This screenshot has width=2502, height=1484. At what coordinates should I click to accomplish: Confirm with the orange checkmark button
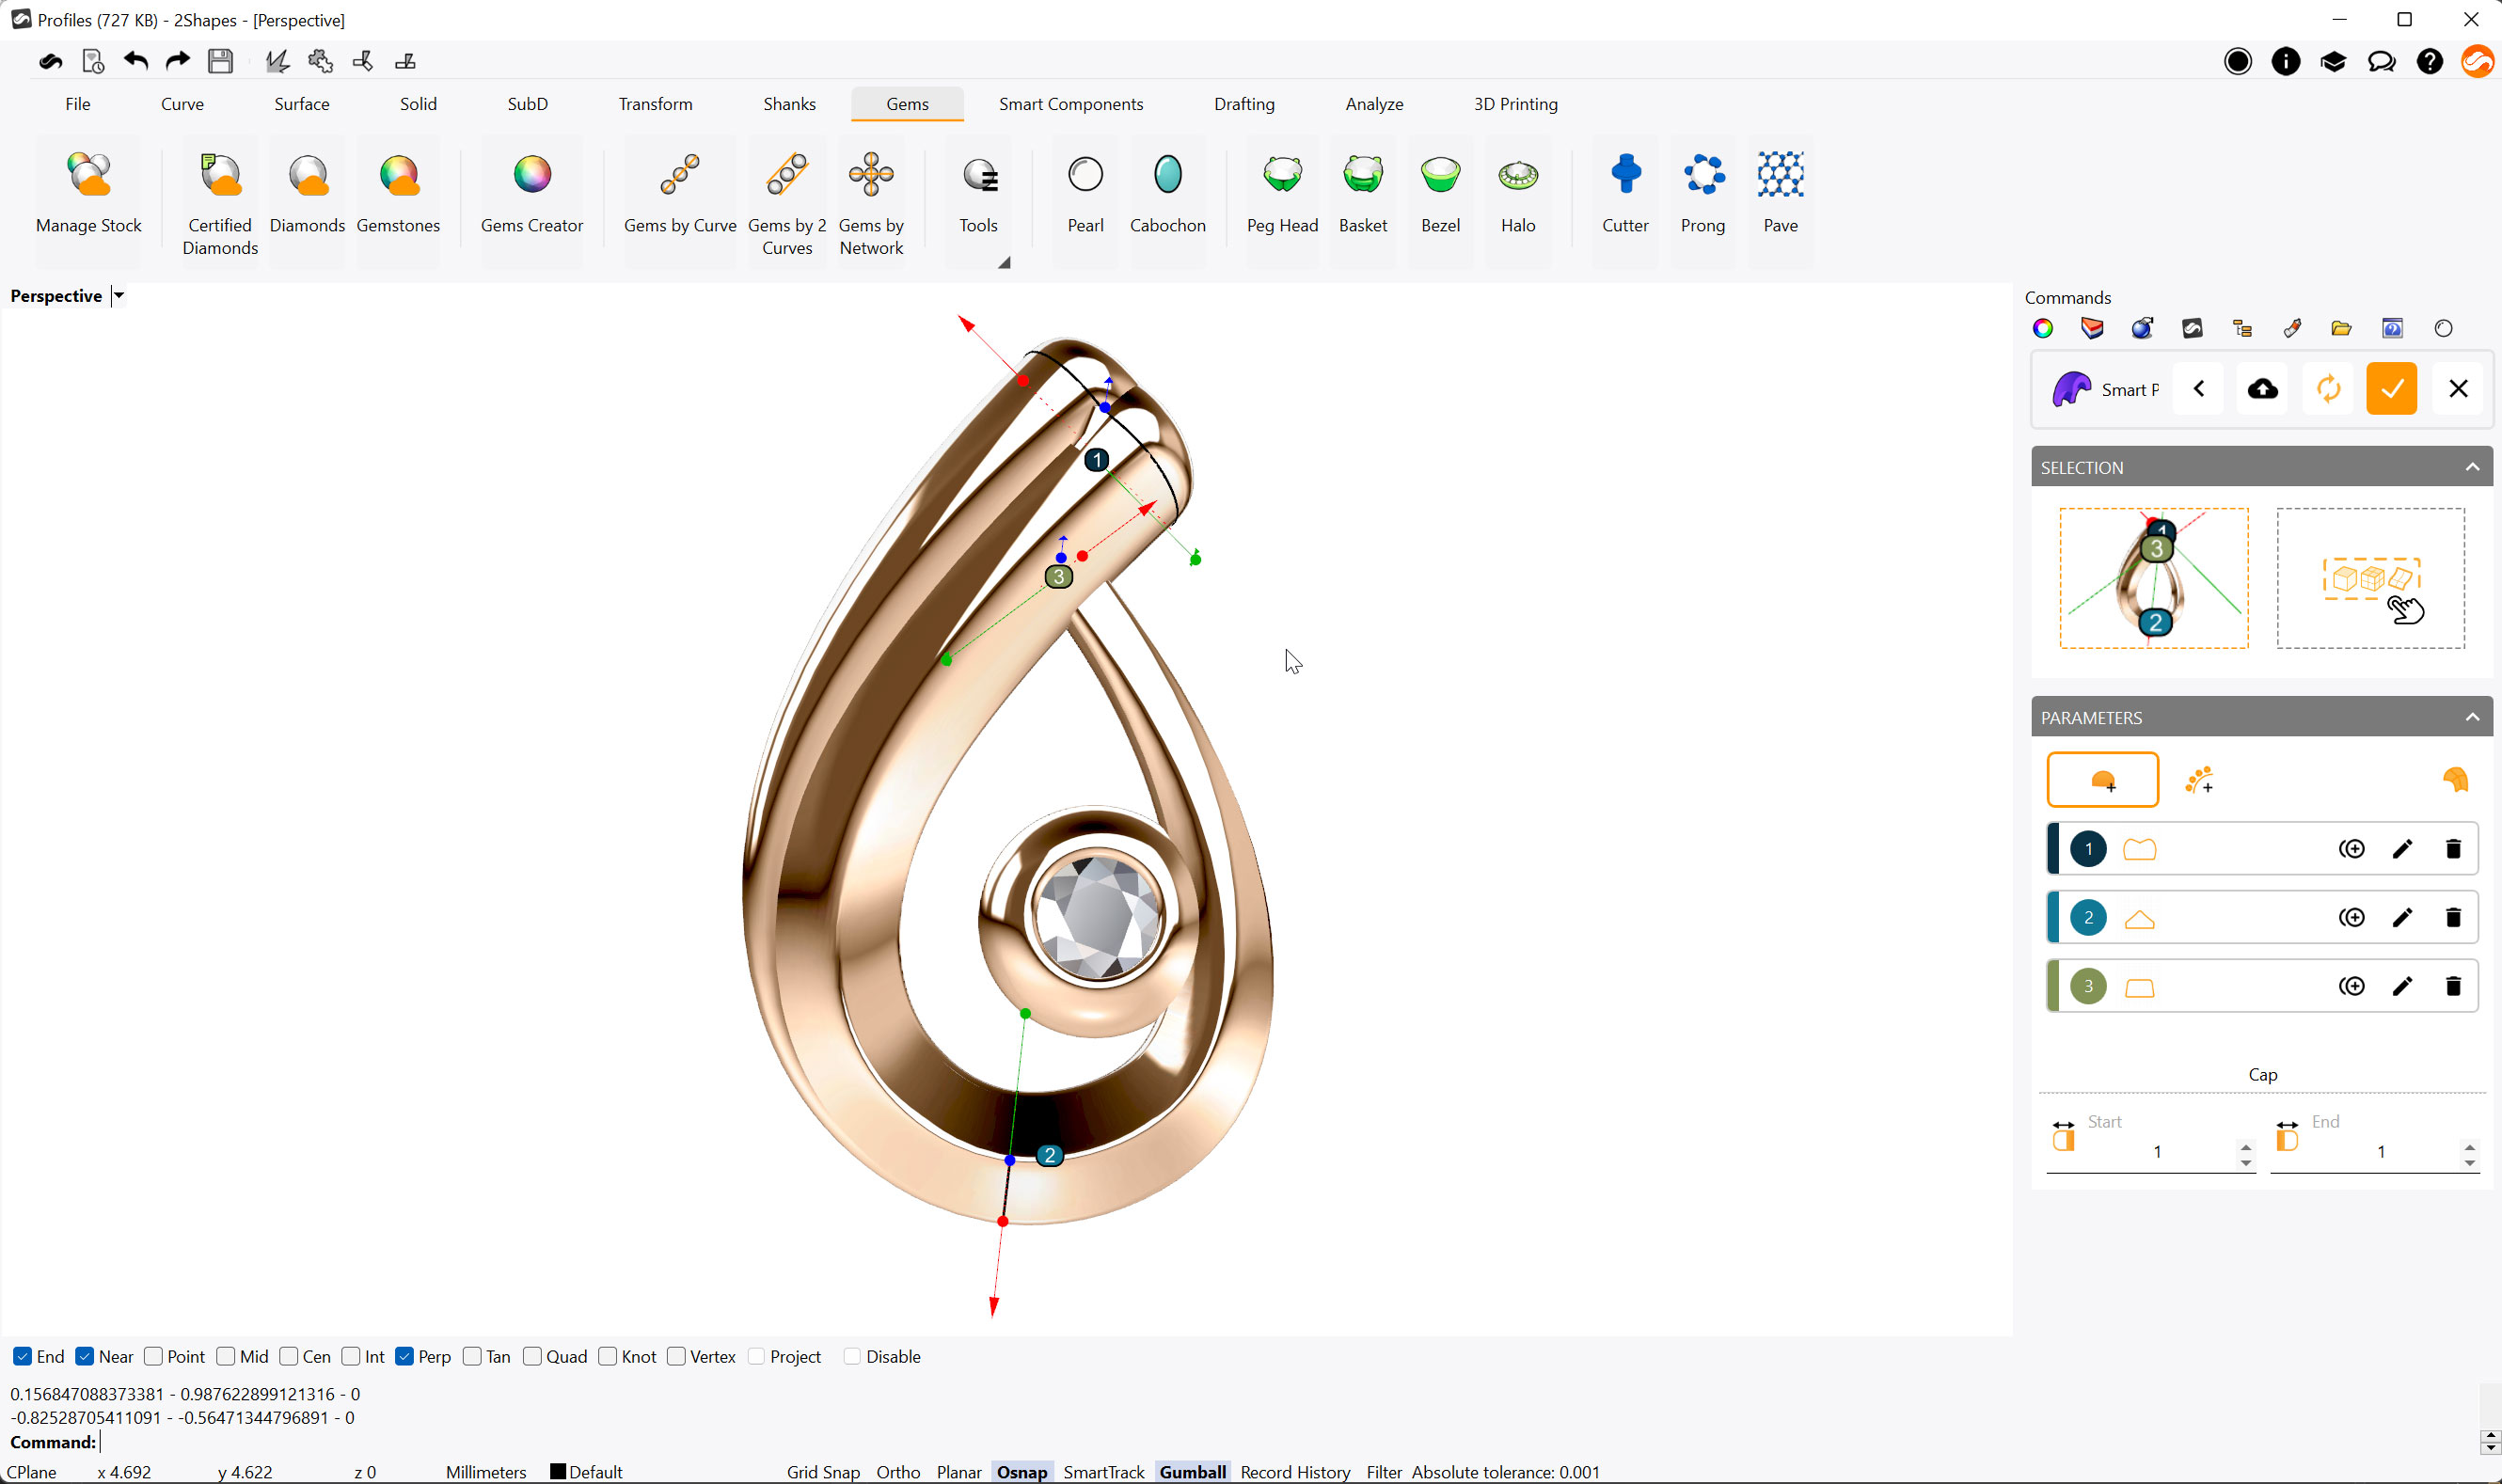pos(2391,389)
